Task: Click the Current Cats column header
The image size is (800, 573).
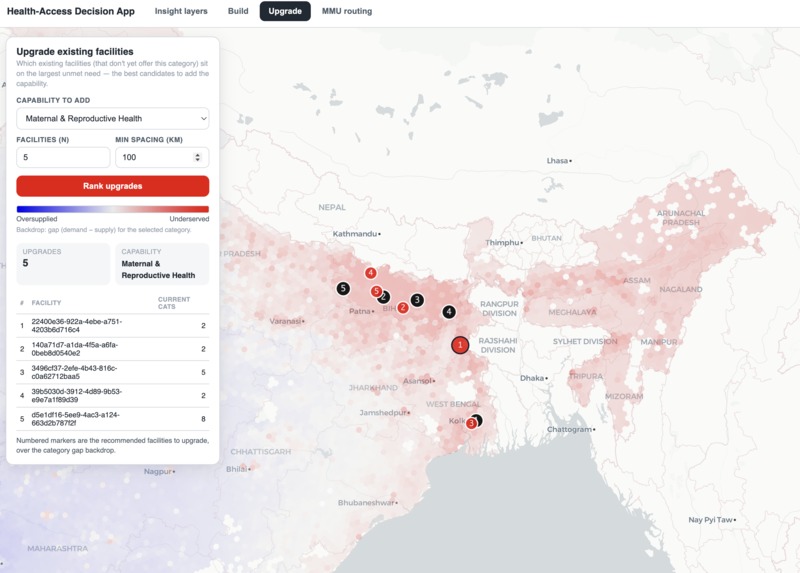Action: point(173,303)
